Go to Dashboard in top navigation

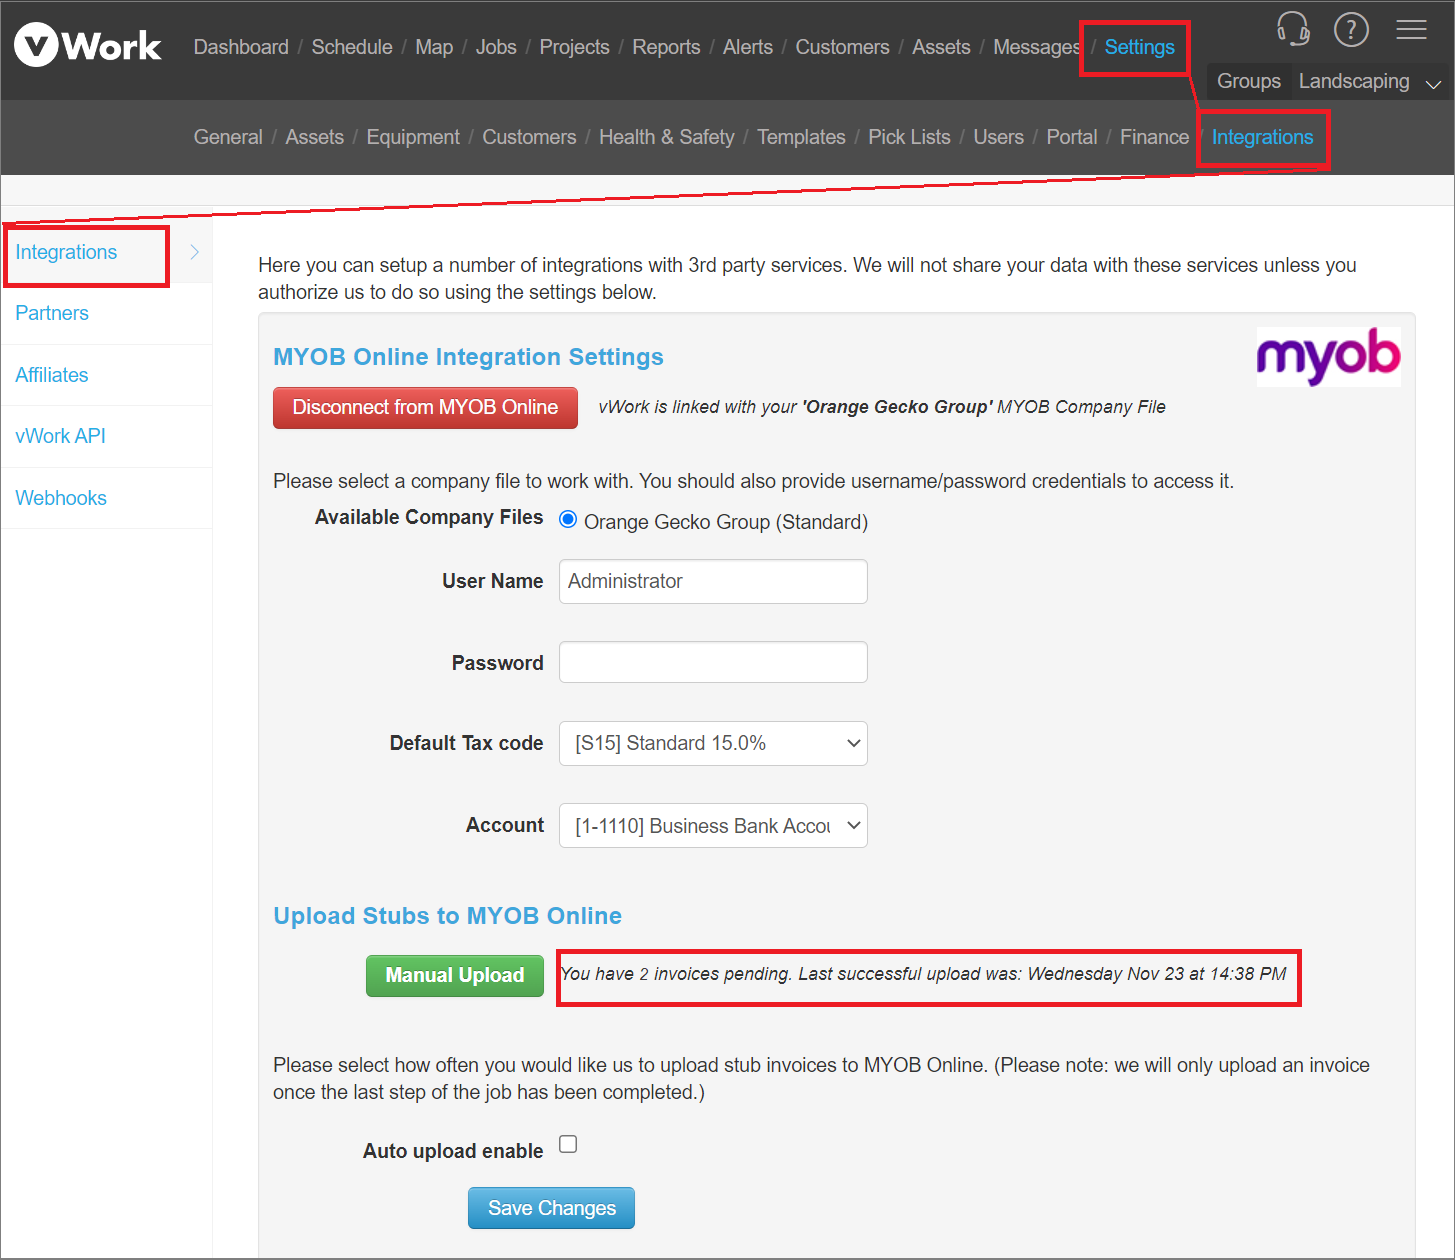point(241,47)
